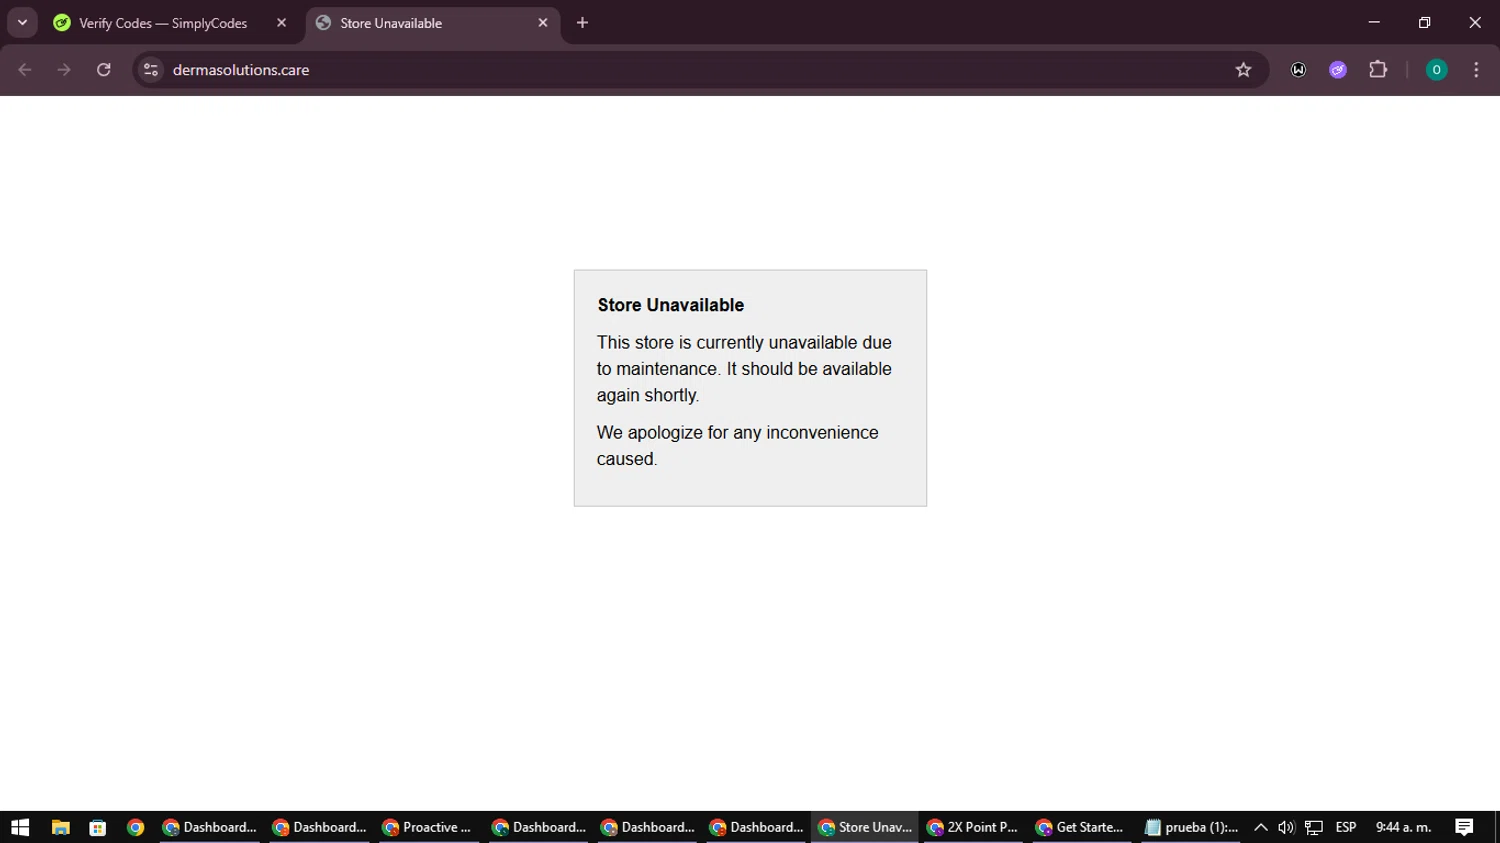Open the Windows Start menu
1500x843 pixels.
tap(20, 827)
